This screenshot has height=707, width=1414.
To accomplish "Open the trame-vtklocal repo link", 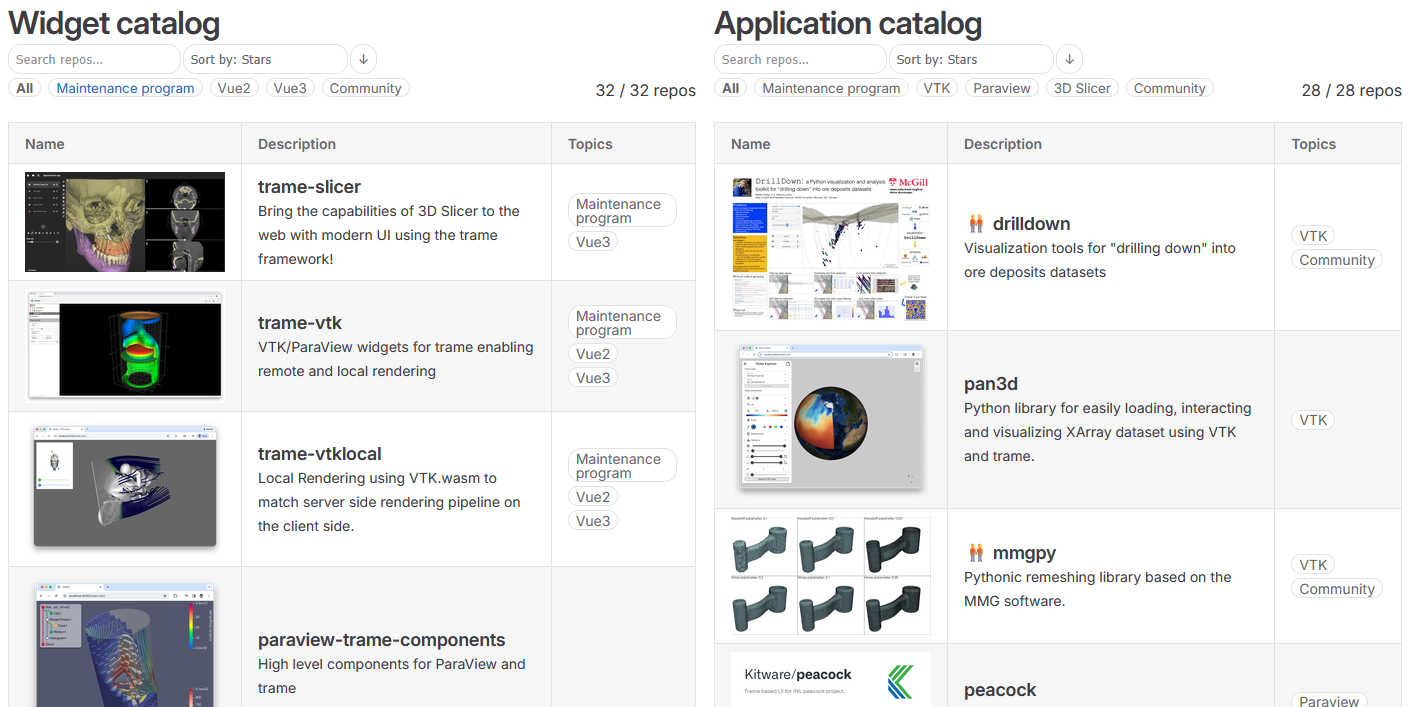I will [320, 453].
